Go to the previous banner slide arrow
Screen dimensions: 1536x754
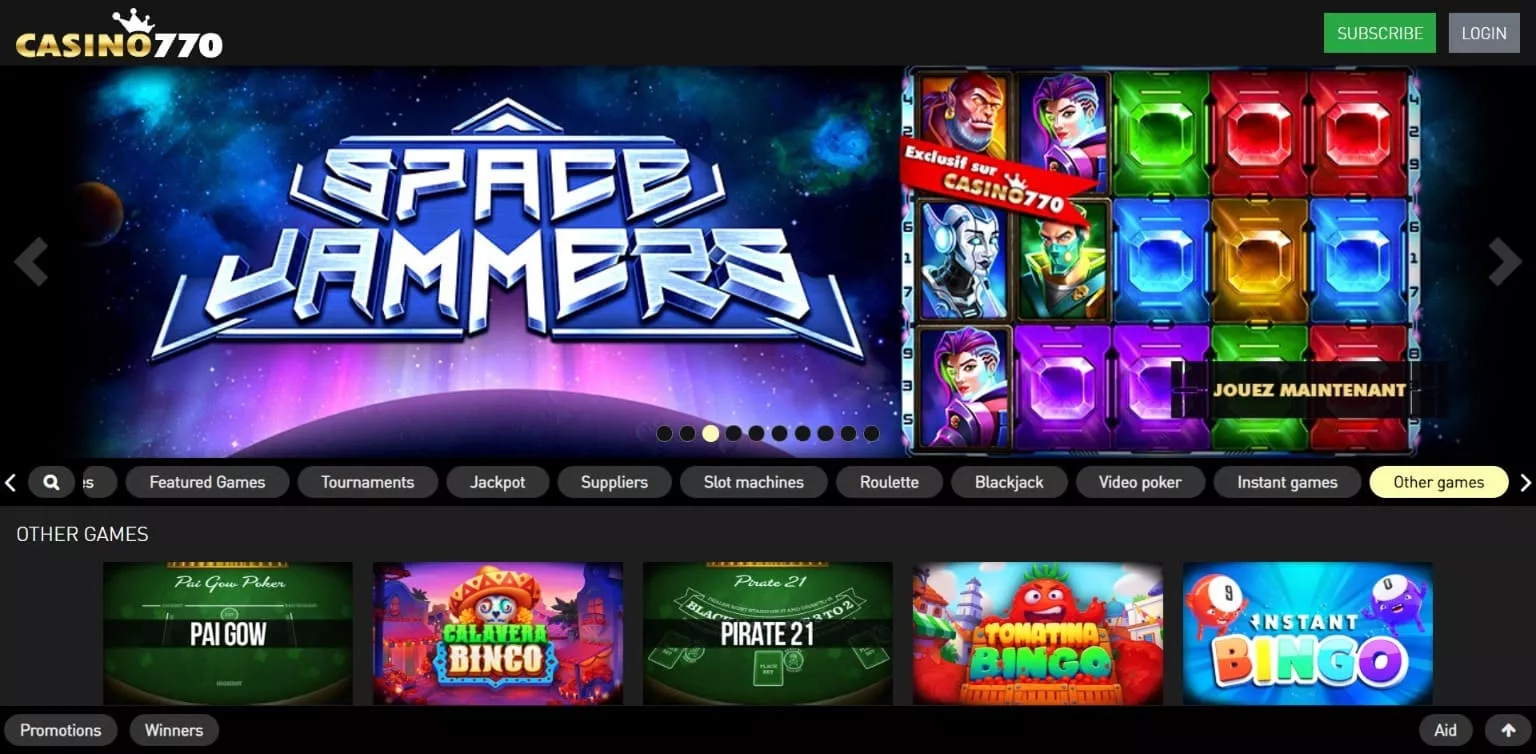31,262
